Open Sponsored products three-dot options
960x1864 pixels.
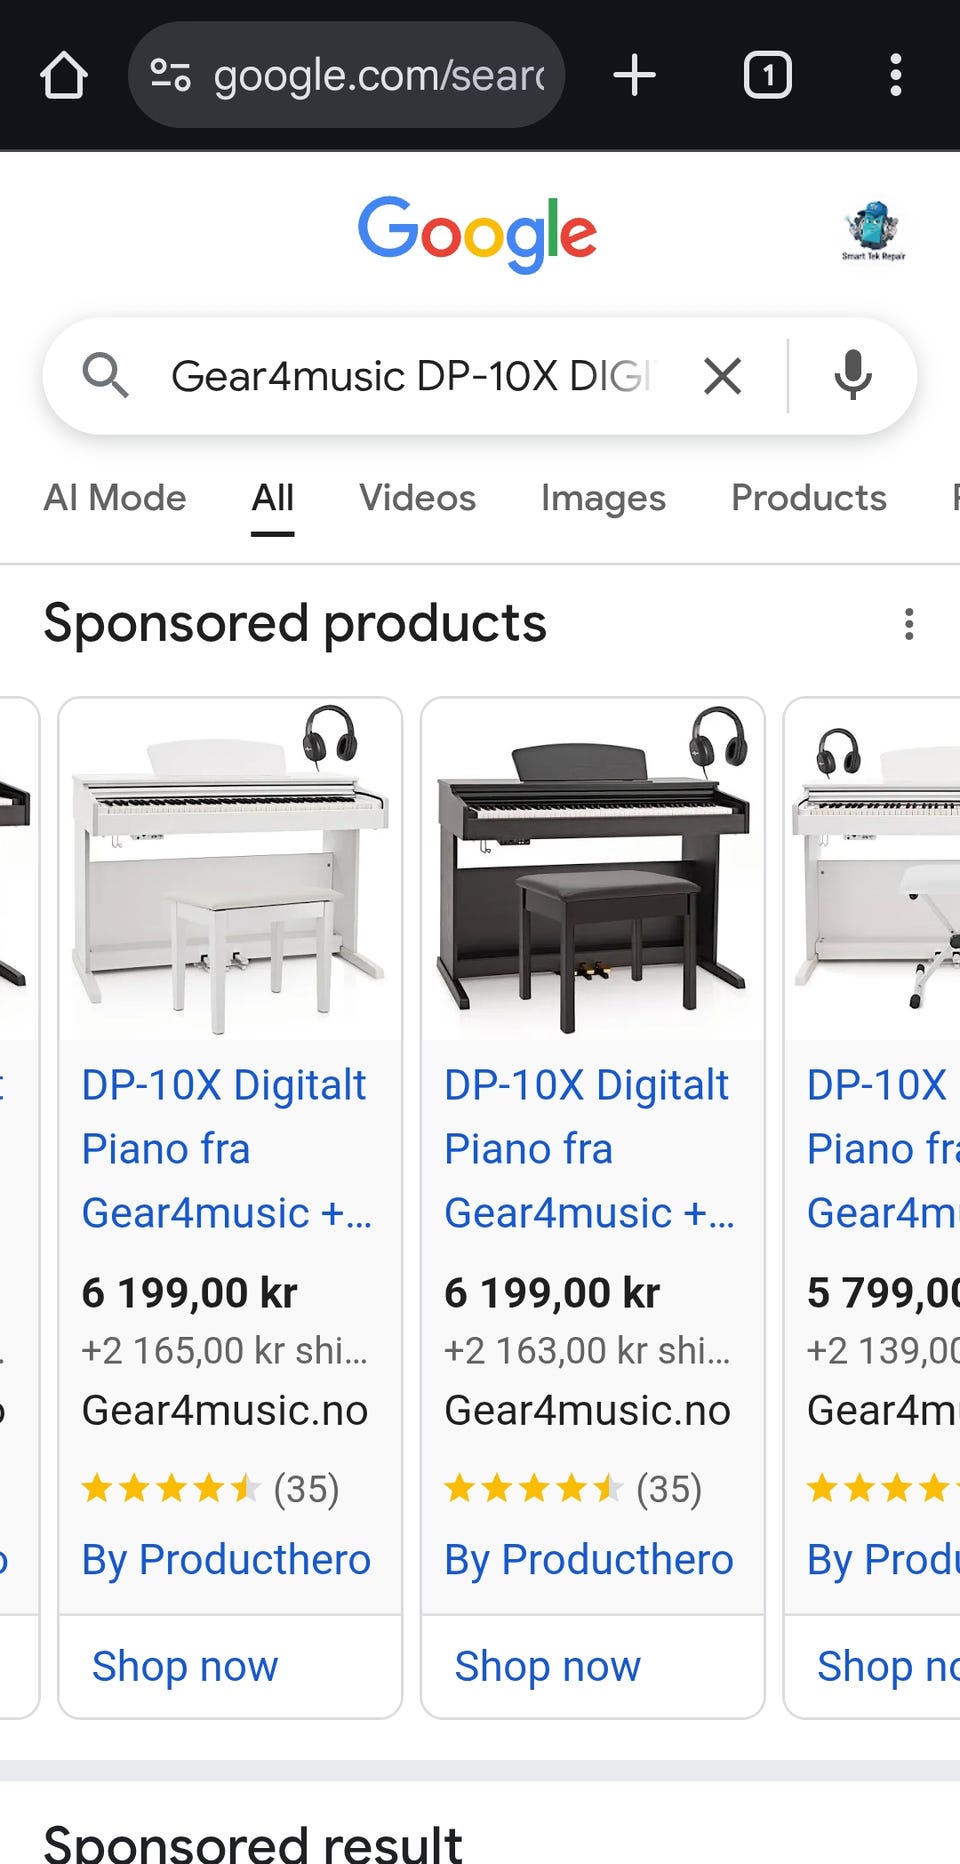click(x=909, y=623)
